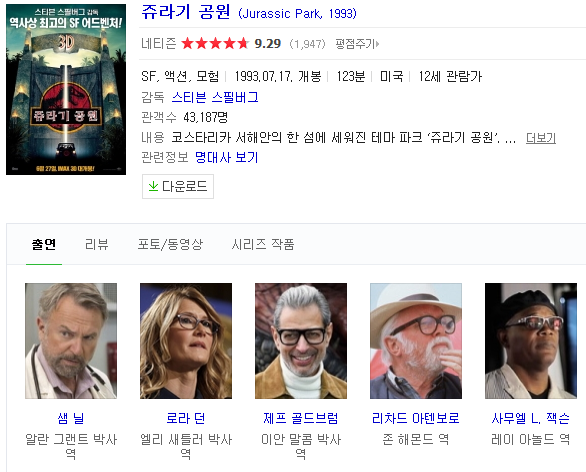Click the (Jurassic Park, 1993) subtitle
This screenshot has height=472, width=586.
coord(297,14)
